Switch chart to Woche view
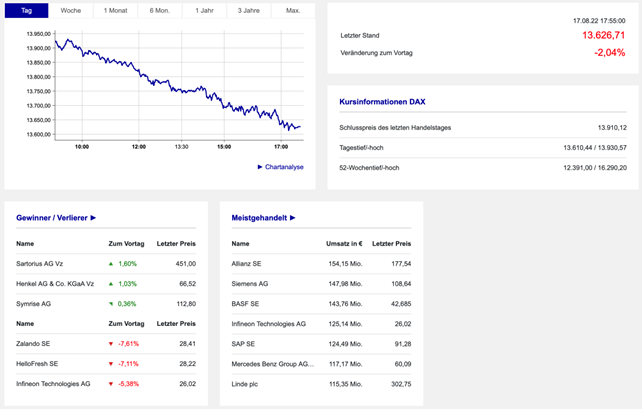 [x=70, y=10]
